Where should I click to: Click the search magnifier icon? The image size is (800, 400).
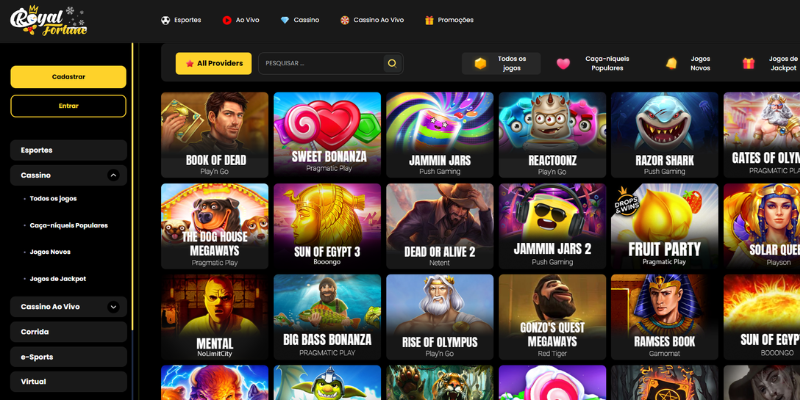pyautogui.click(x=392, y=63)
